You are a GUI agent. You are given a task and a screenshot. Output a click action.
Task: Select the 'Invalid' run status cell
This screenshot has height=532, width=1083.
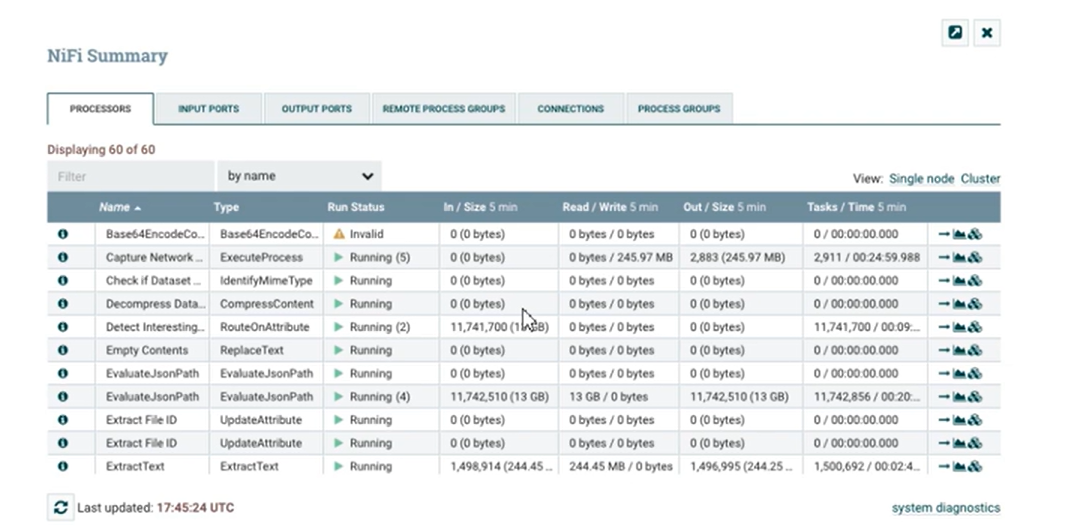(381, 234)
